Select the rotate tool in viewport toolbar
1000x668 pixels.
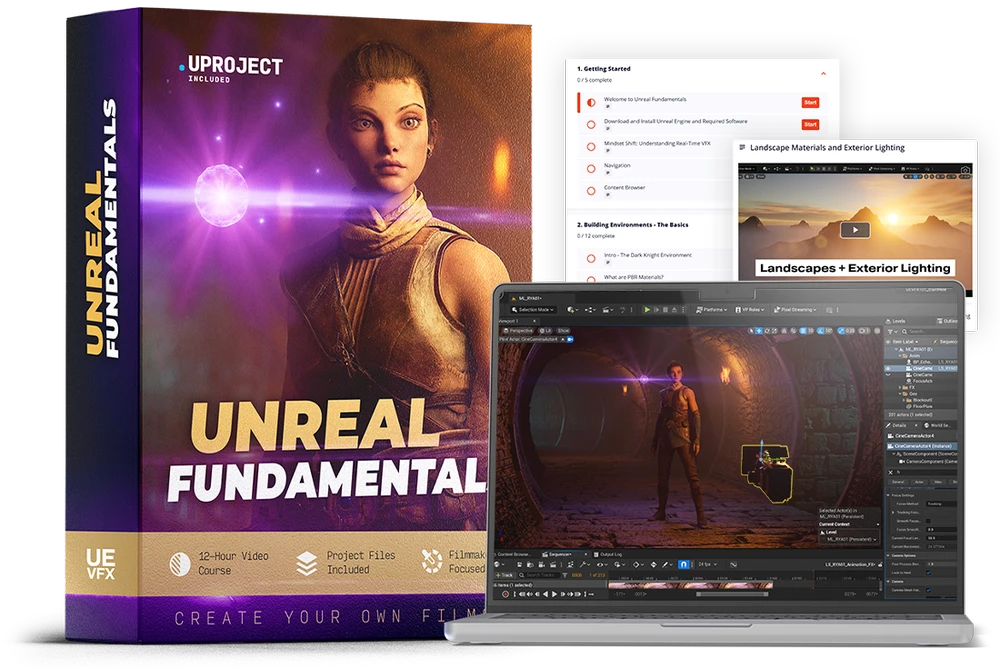click(767, 330)
